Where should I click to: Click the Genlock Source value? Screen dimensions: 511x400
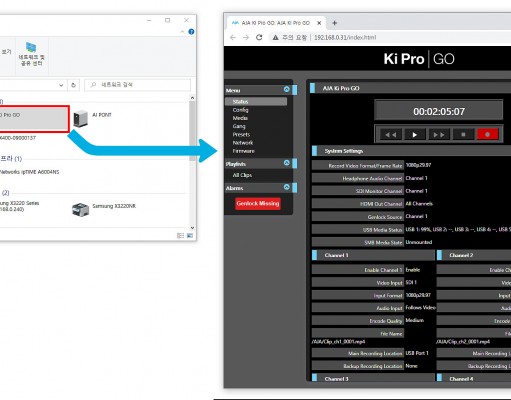(416, 216)
